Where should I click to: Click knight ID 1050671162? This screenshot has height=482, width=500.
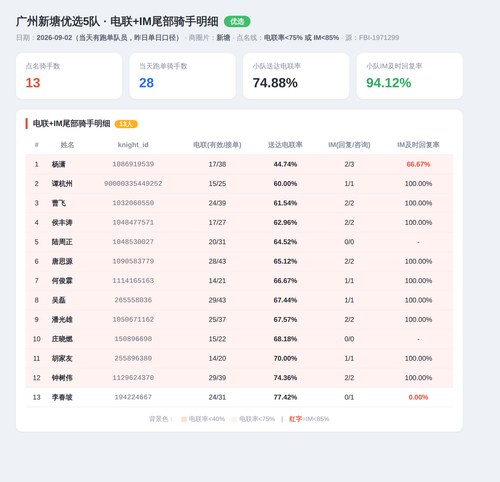(133, 319)
